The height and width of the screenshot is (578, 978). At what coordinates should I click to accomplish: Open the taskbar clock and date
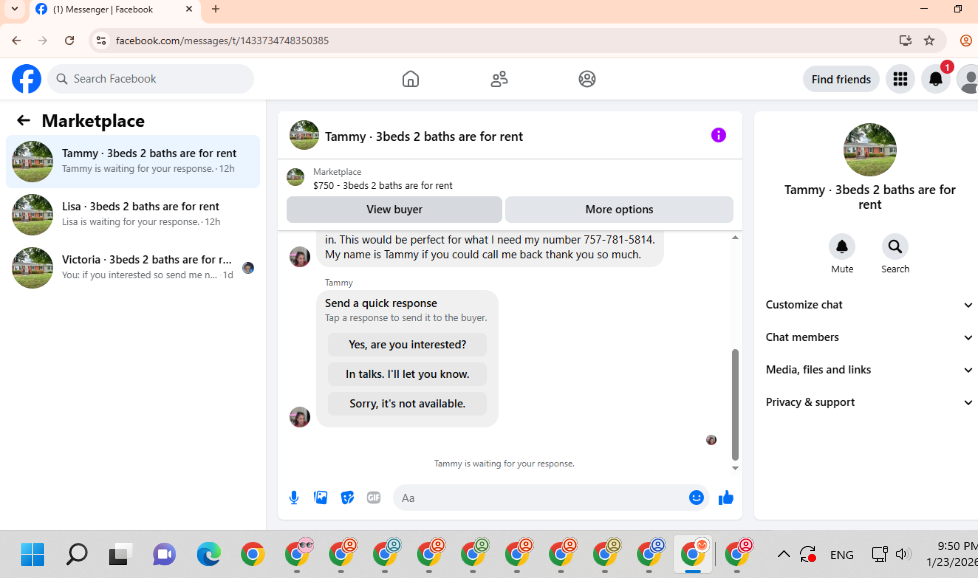pos(951,554)
